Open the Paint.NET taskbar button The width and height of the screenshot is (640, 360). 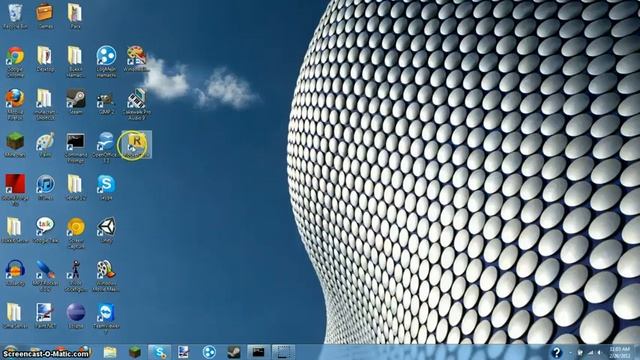183,352
